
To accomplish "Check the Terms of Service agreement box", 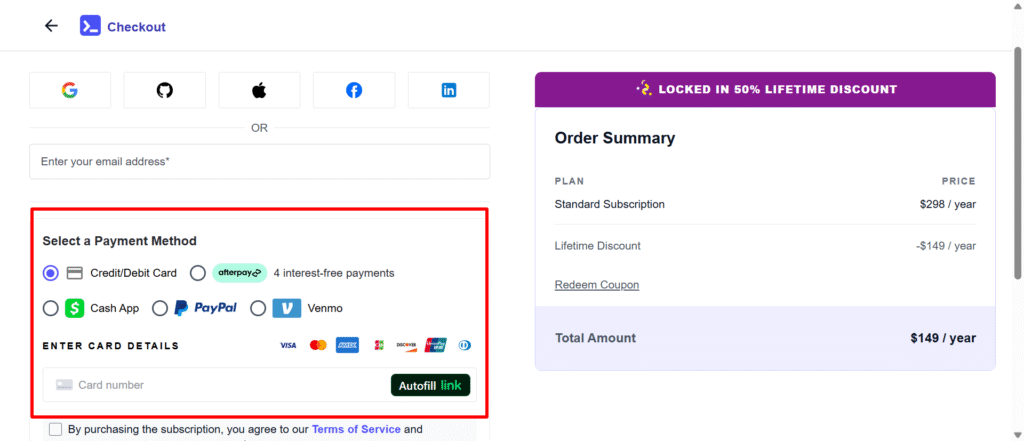I will coord(56,430).
